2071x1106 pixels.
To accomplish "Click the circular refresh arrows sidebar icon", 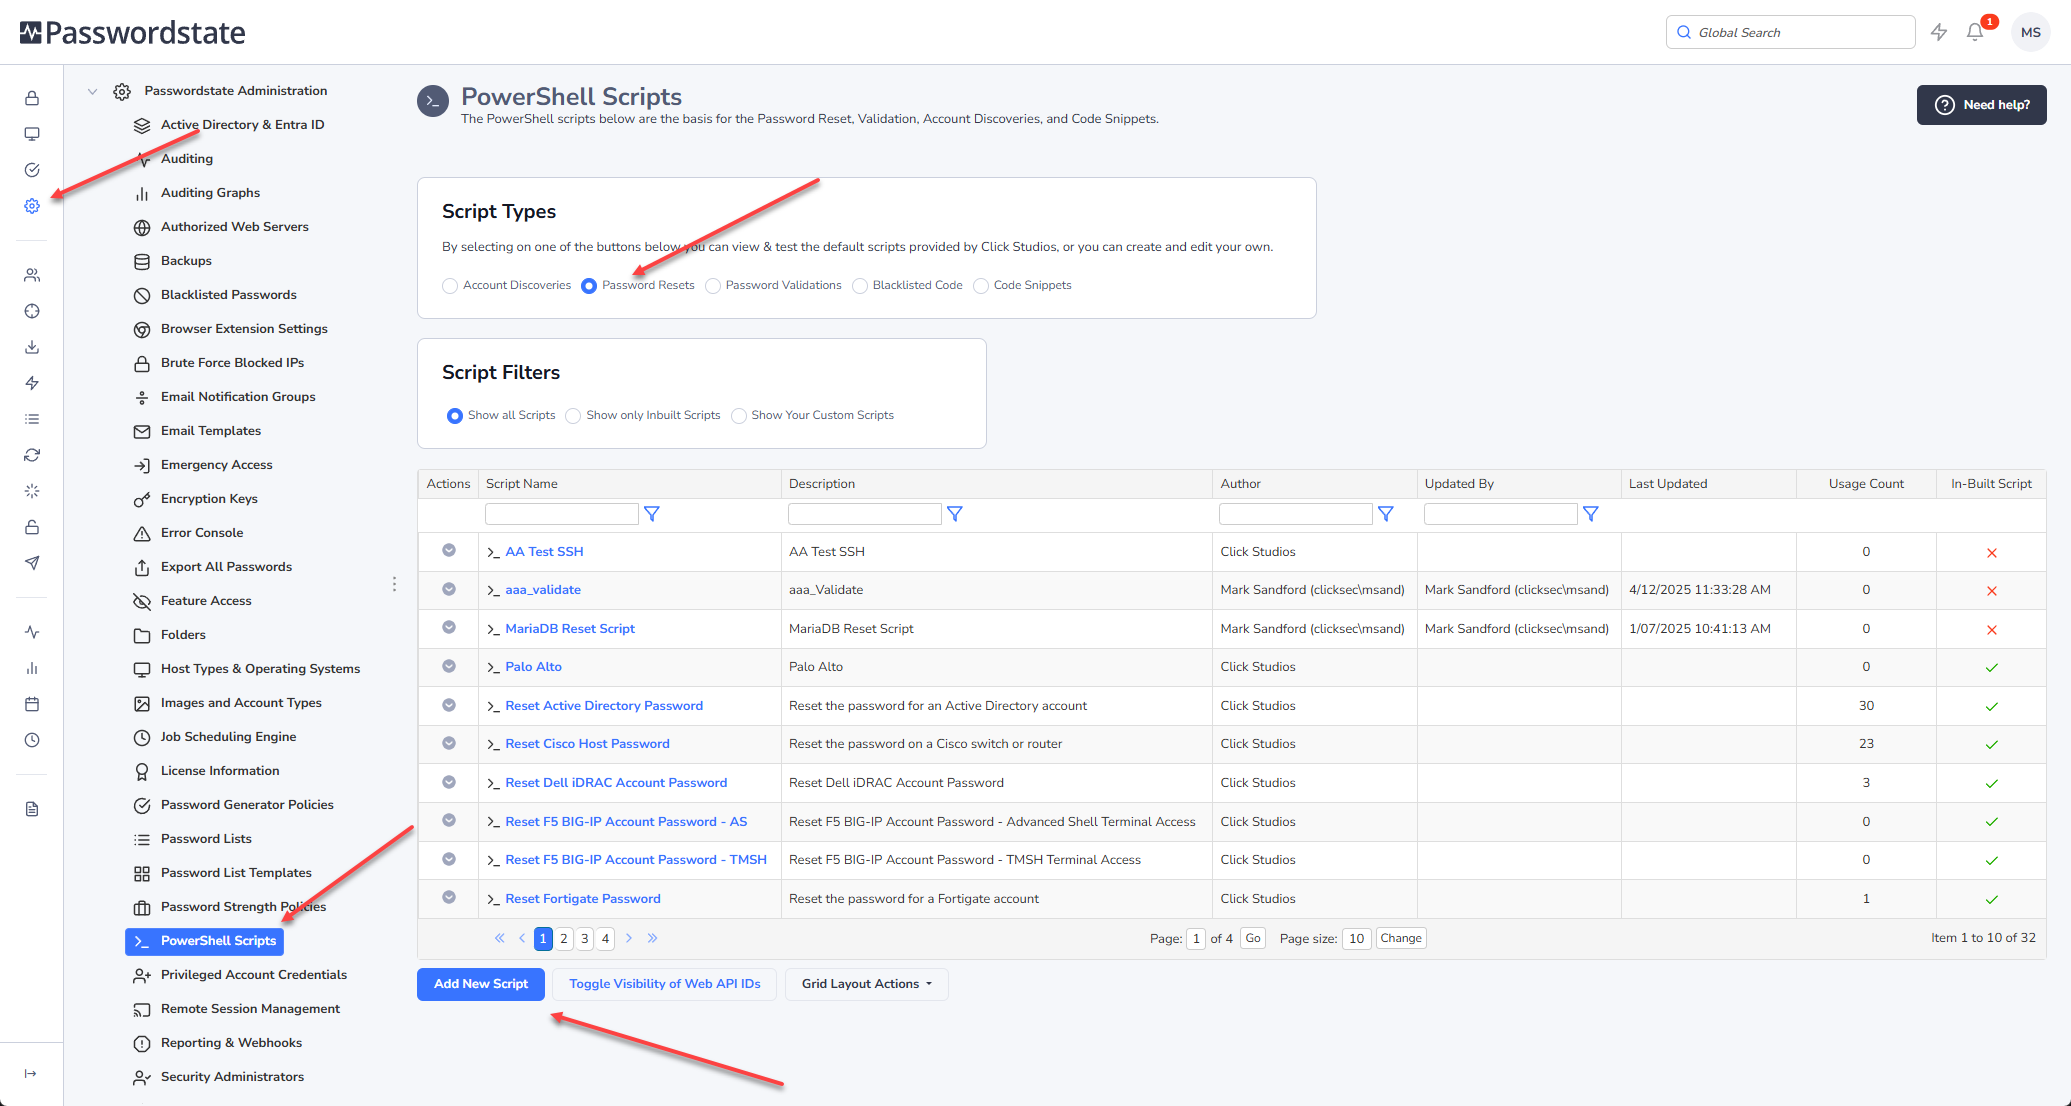I will pyautogui.click(x=32, y=455).
